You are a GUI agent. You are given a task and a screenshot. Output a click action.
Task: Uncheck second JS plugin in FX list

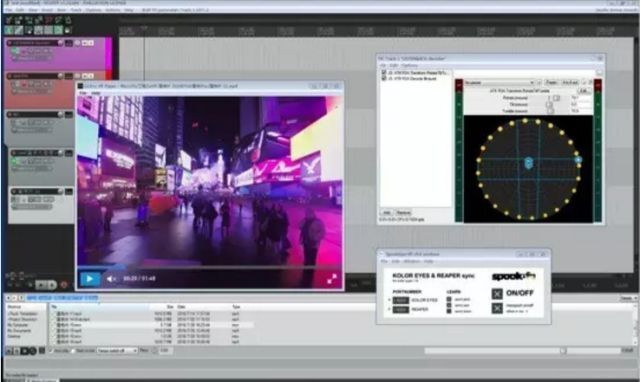[384, 78]
